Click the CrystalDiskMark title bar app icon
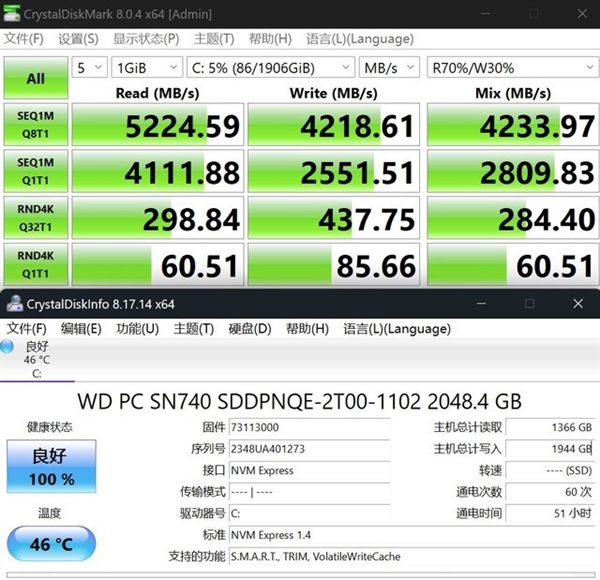This screenshot has width=600, height=580. pos(13,14)
